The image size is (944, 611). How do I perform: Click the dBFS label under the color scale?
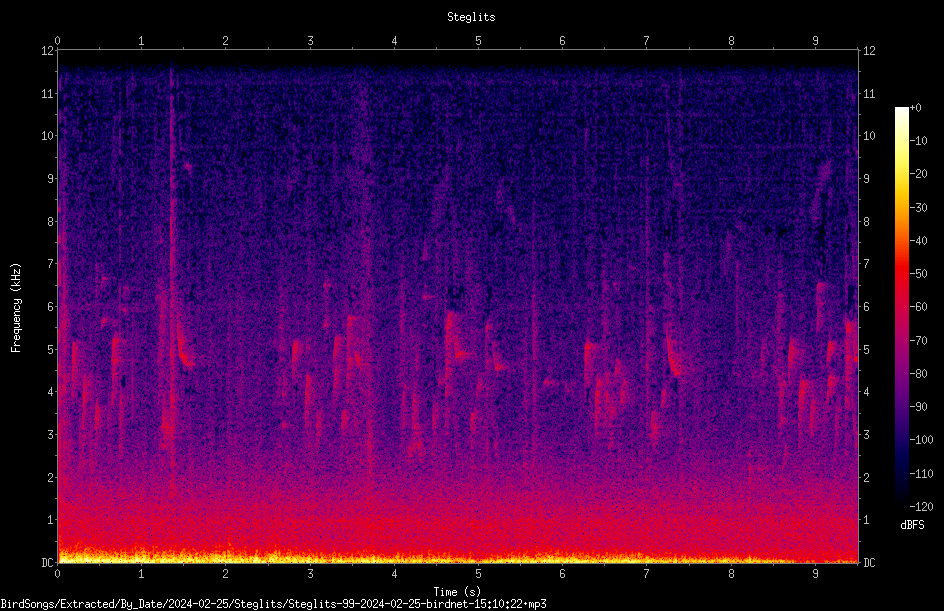(912, 525)
